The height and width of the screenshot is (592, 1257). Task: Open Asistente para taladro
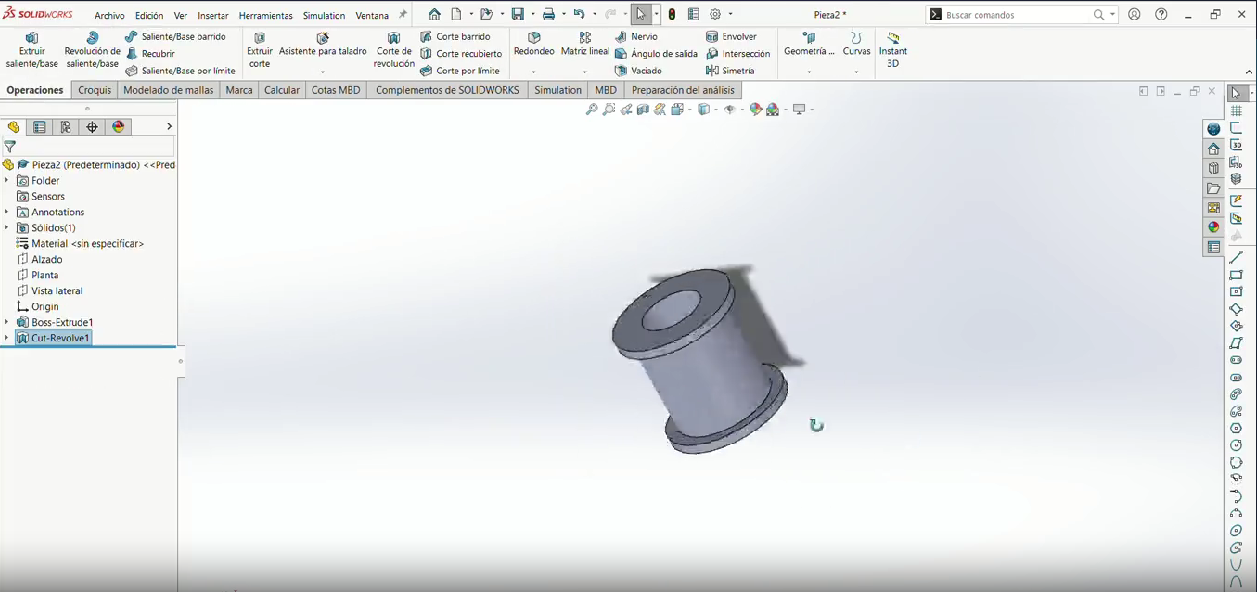coord(323,45)
